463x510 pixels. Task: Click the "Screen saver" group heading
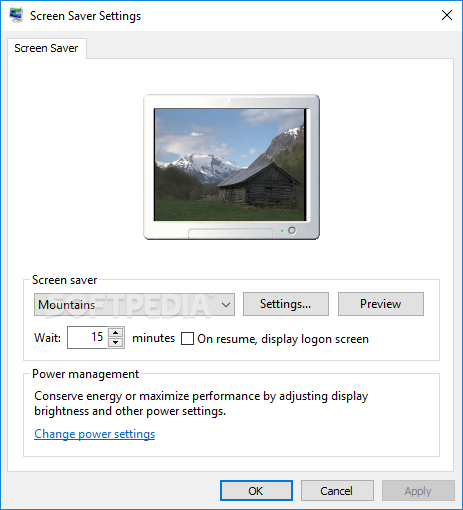tap(64, 280)
